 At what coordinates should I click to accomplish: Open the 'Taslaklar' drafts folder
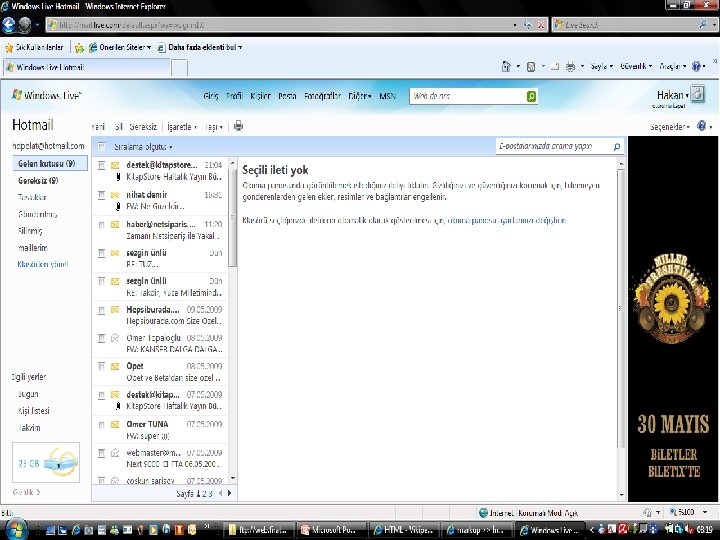coord(32,197)
